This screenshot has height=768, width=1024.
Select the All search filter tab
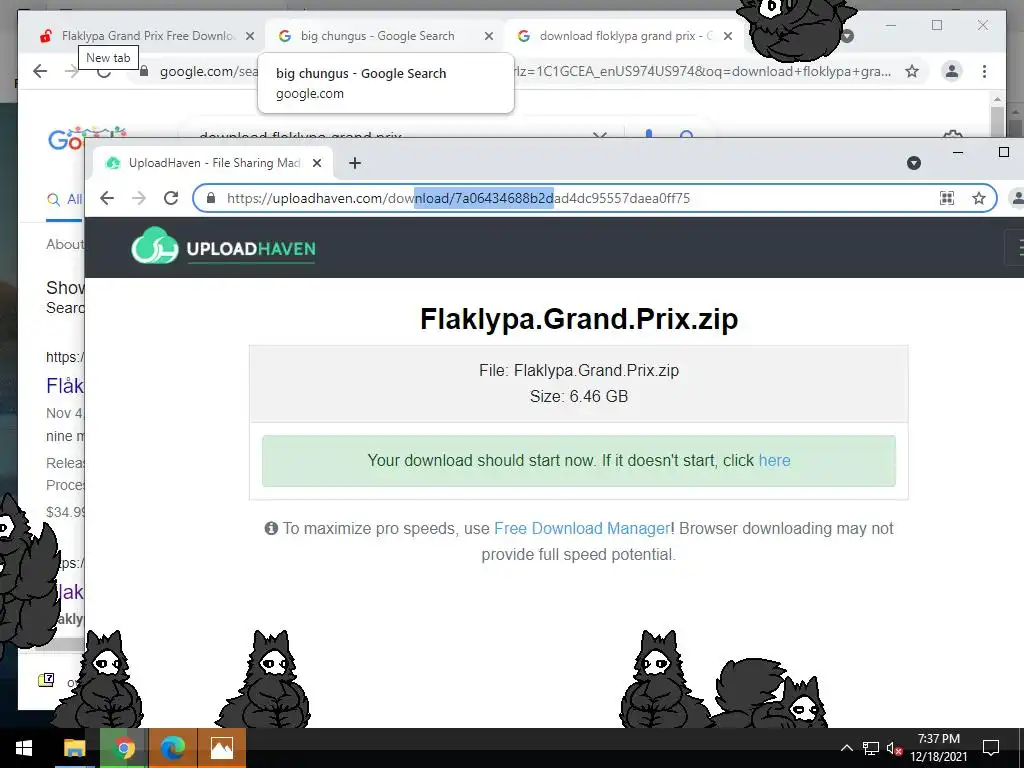click(x=65, y=199)
